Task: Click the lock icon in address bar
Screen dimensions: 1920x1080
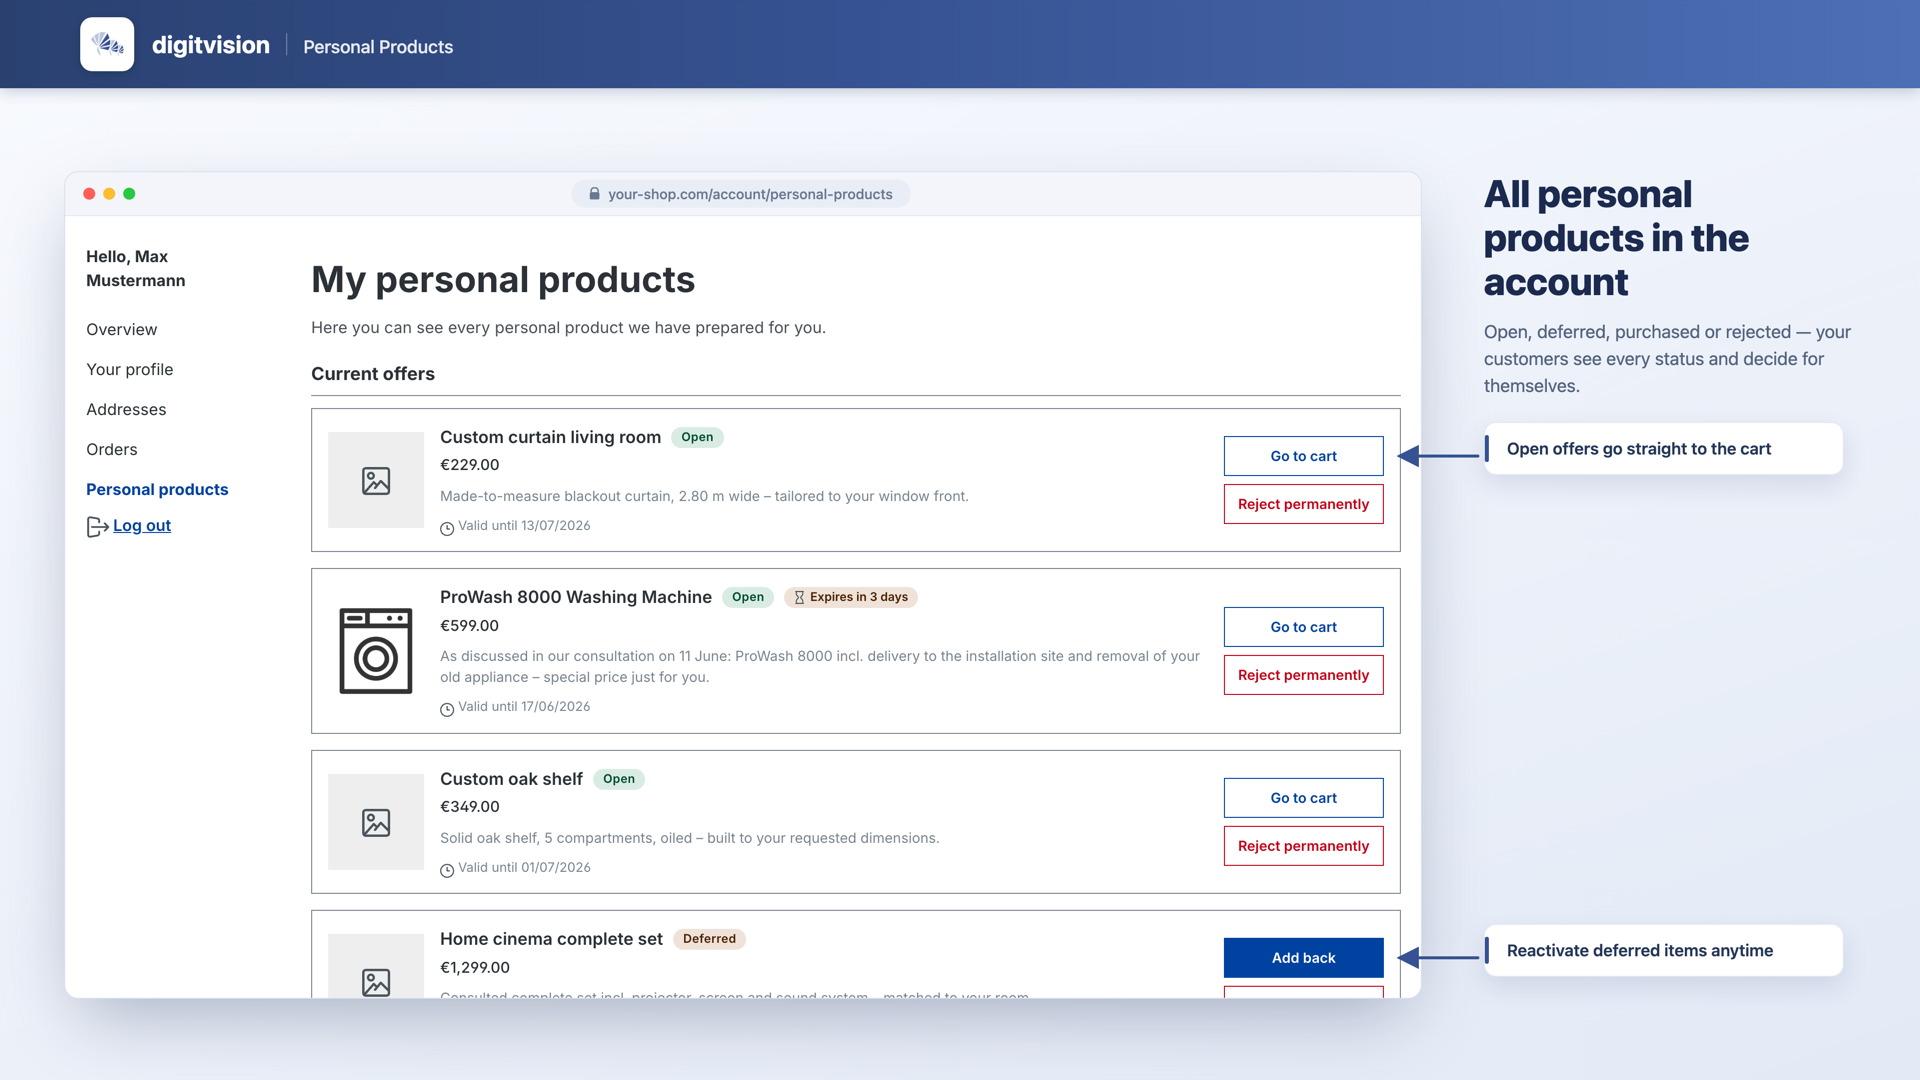Action: point(594,194)
